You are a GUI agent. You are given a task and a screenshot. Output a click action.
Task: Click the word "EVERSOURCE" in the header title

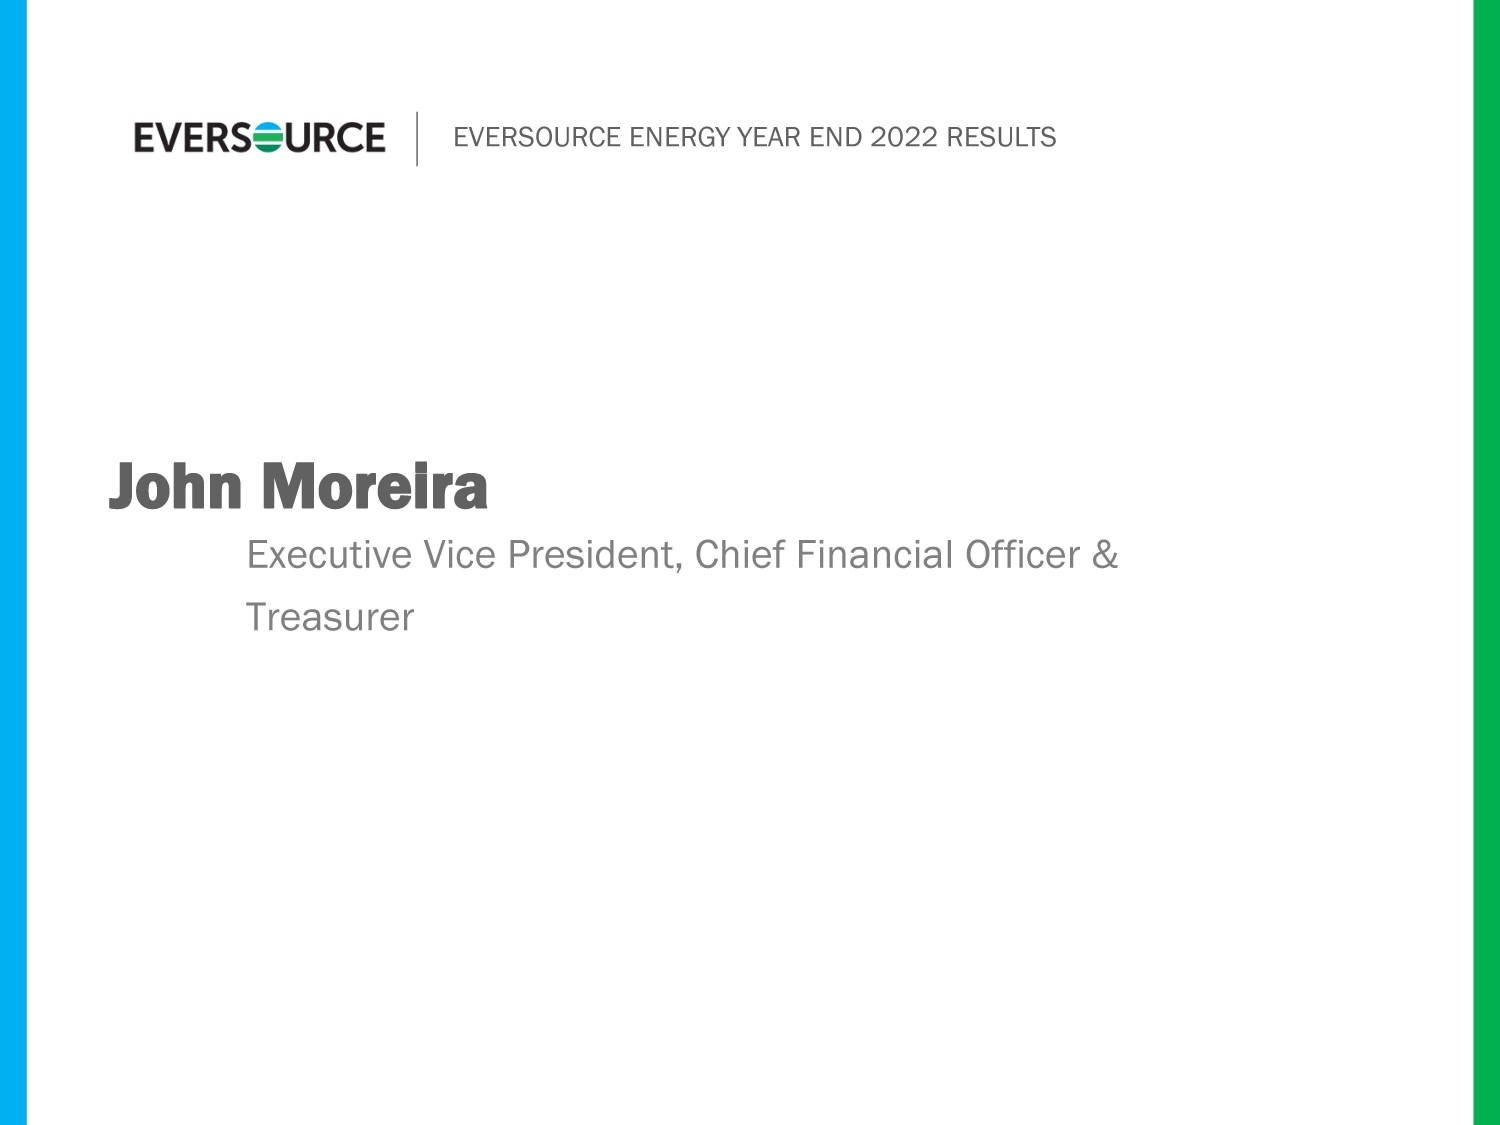click(537, 137)
